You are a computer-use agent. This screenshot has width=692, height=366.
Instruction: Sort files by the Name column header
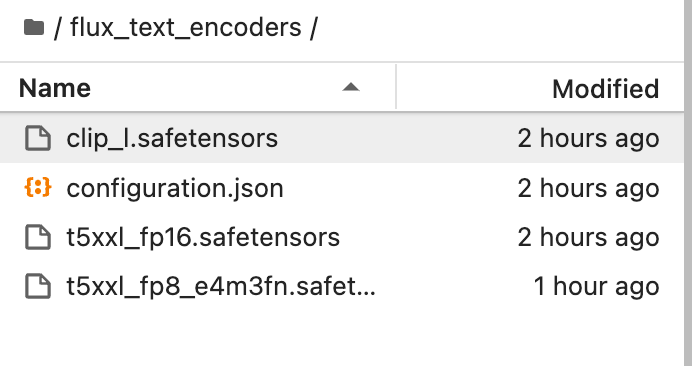55,88
